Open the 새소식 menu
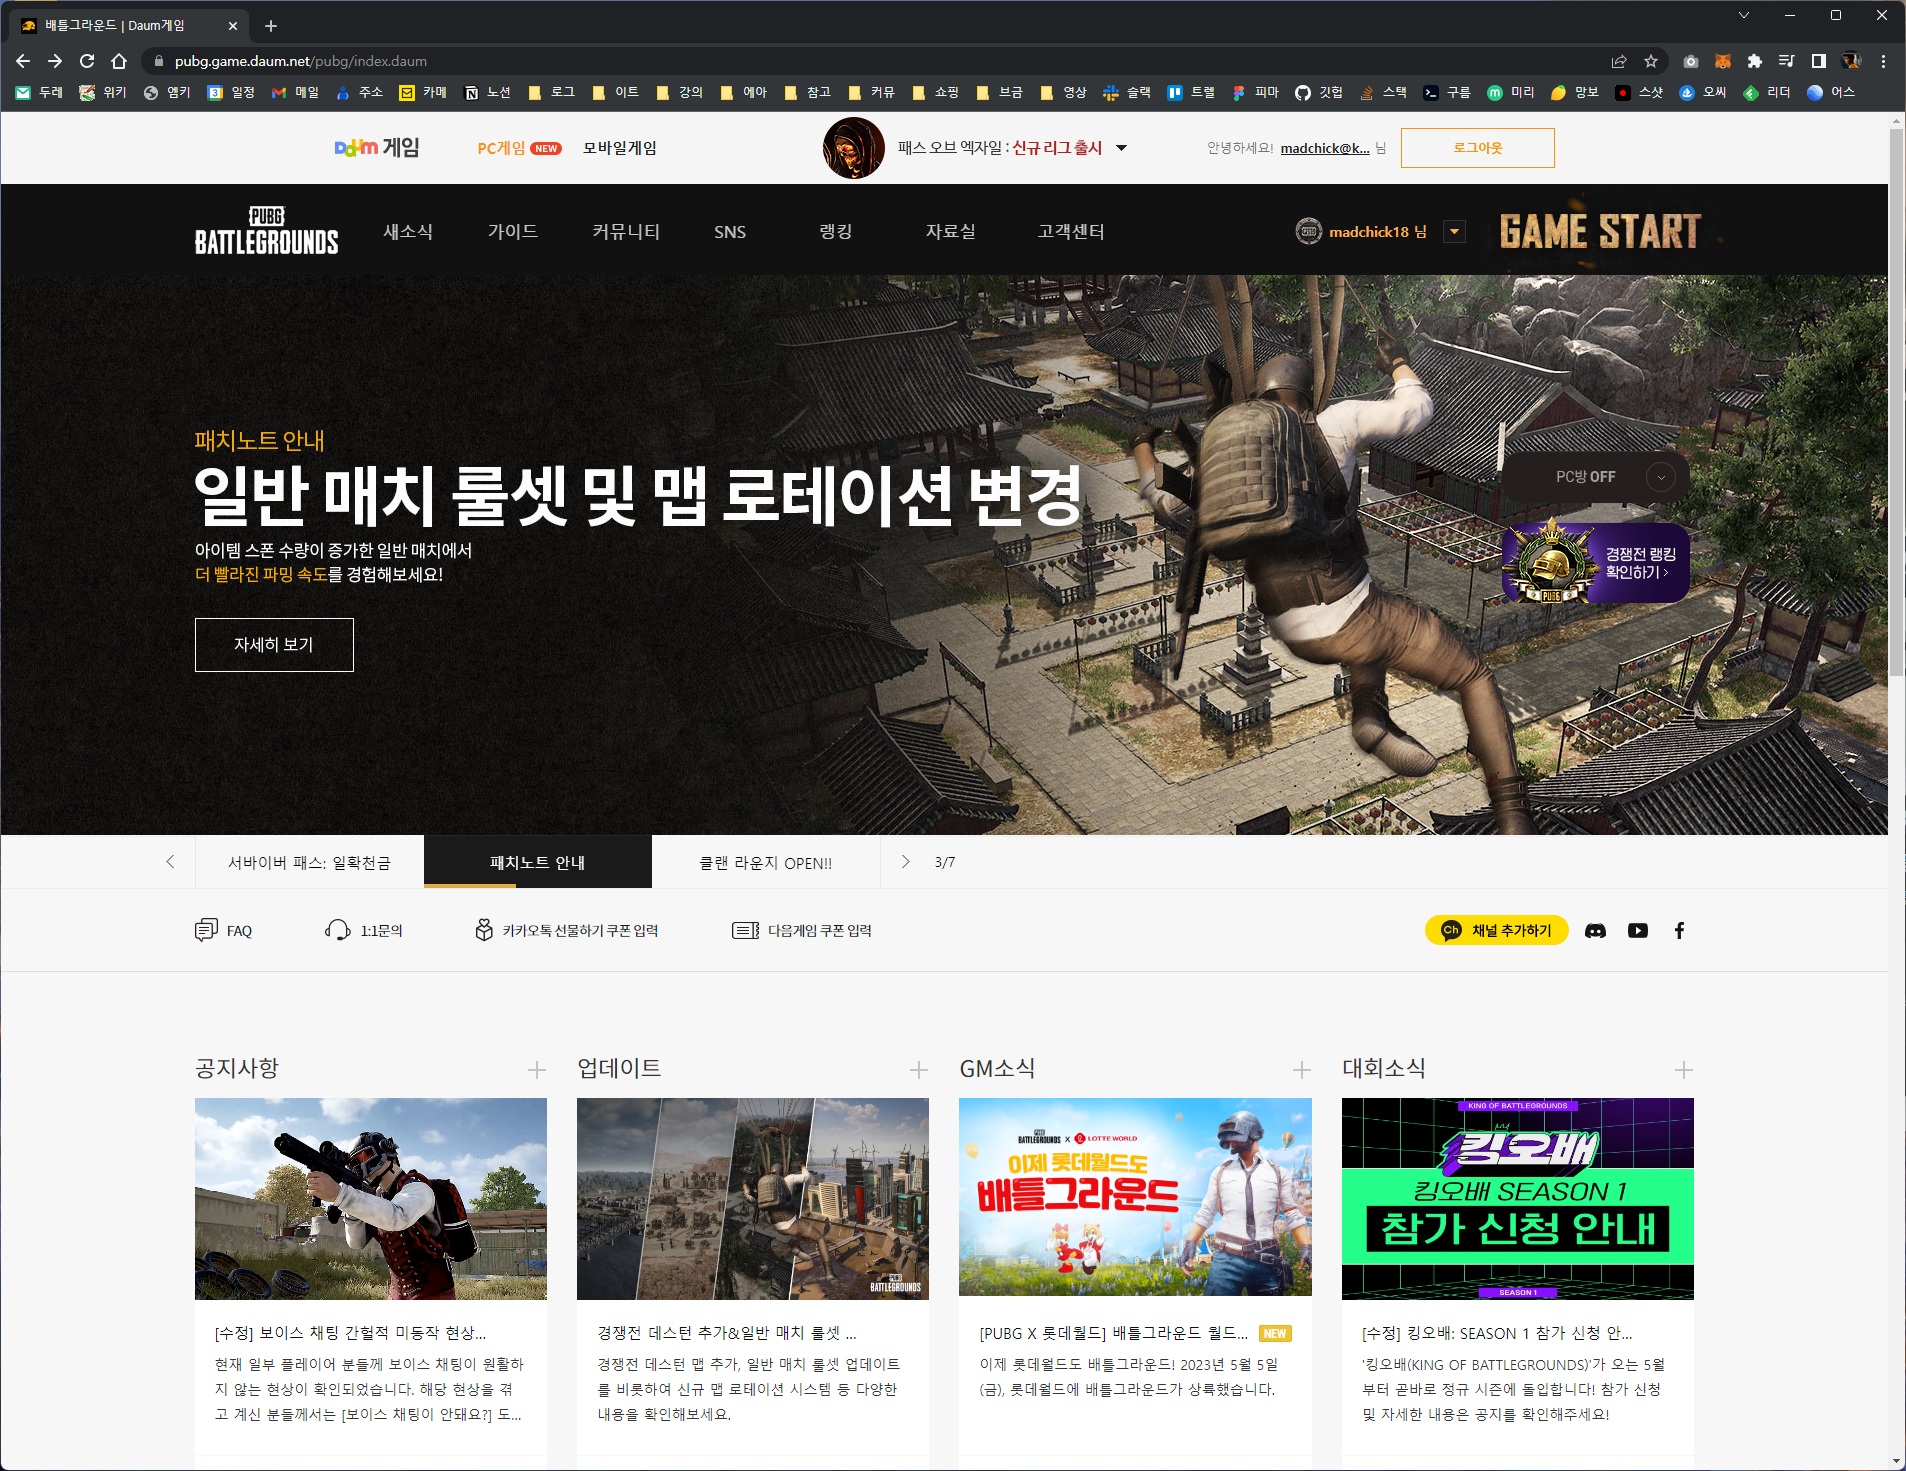This screenshot has width=1906, height=1471. point(408,231)
